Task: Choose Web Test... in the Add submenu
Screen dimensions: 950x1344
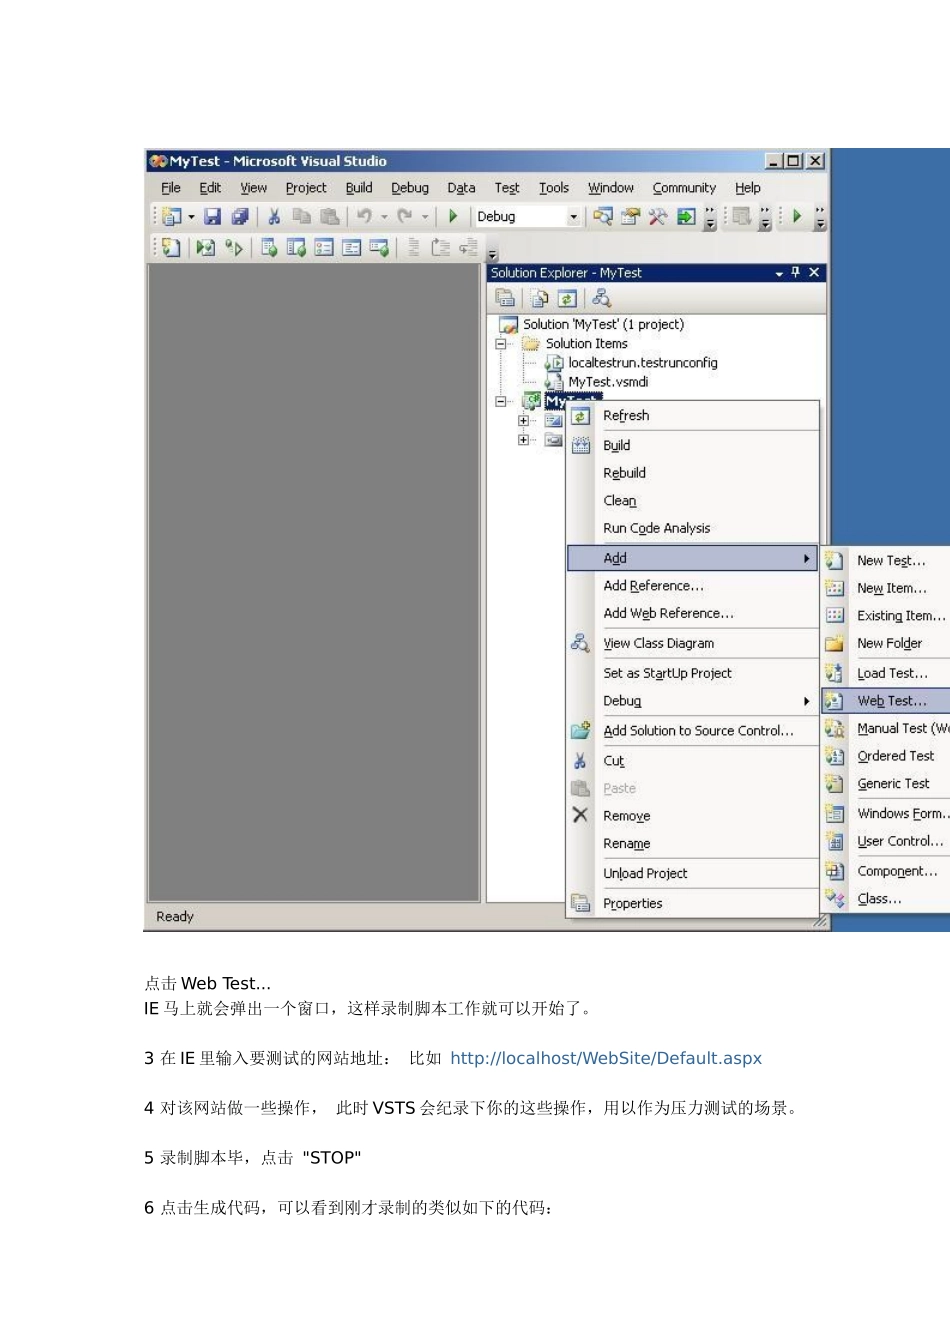Action: pos(886,701)
